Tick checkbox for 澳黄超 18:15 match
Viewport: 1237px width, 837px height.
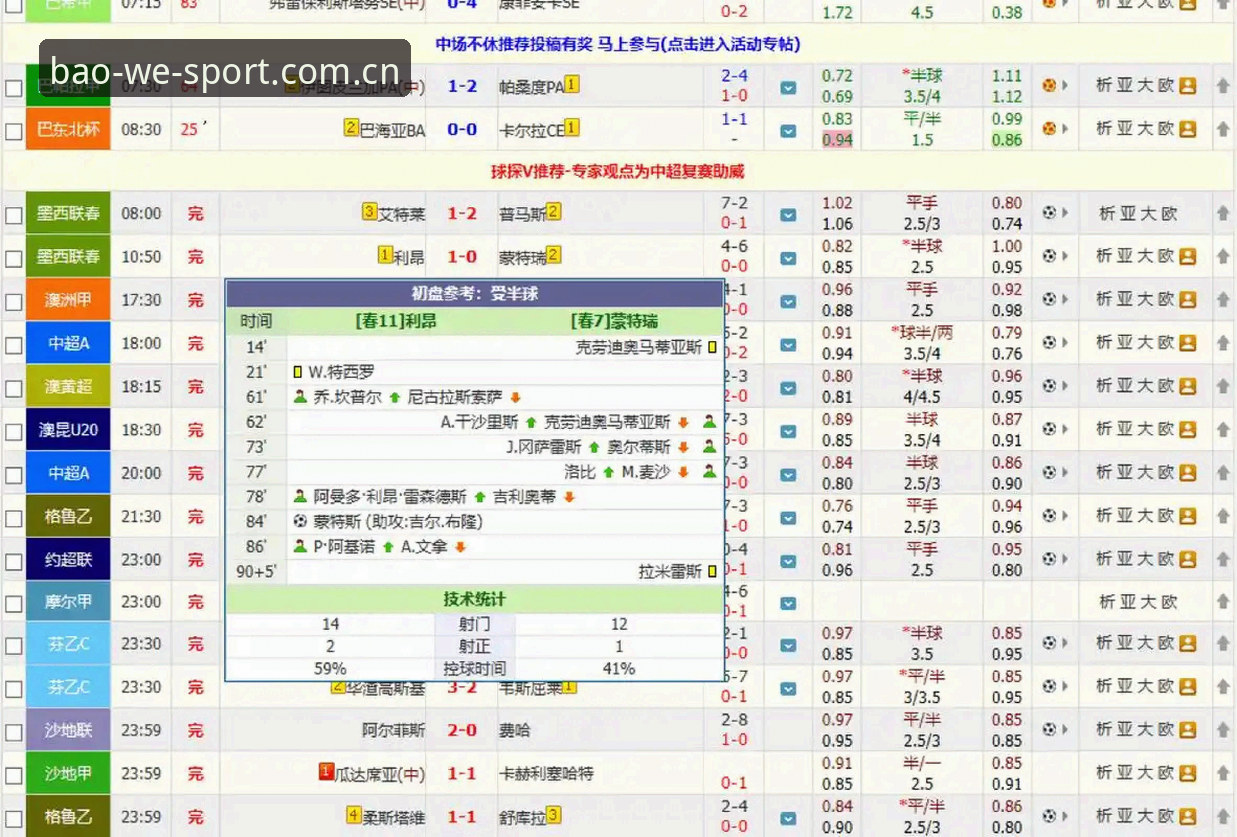tap(13, 388)
